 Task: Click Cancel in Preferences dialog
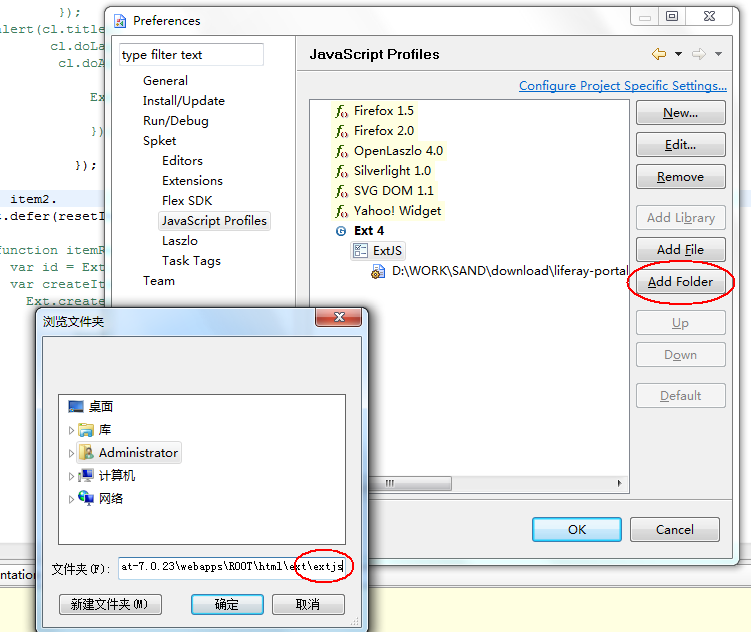tap(675, 530)
